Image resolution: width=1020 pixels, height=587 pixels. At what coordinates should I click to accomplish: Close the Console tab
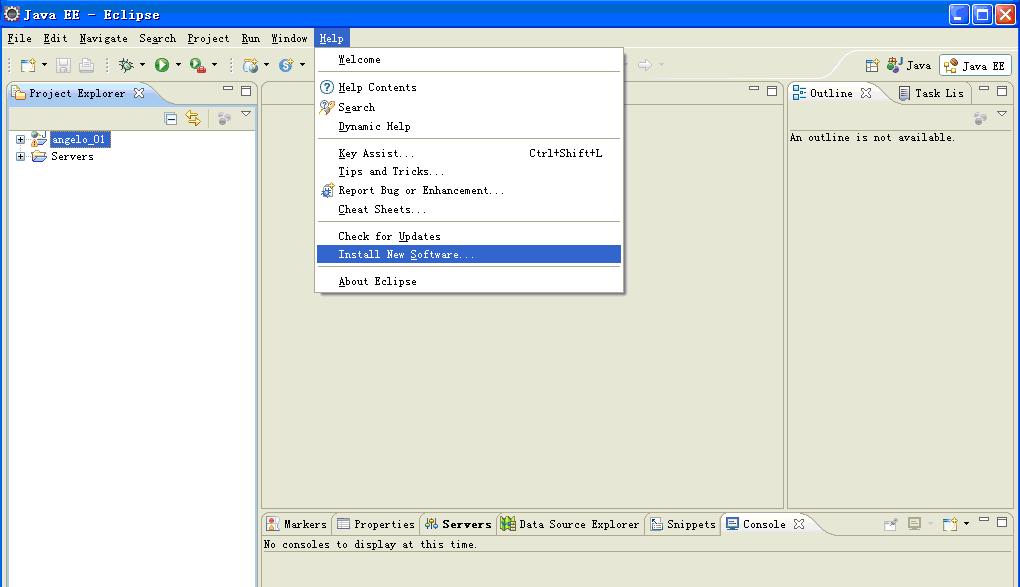click(x=799, y=524)
